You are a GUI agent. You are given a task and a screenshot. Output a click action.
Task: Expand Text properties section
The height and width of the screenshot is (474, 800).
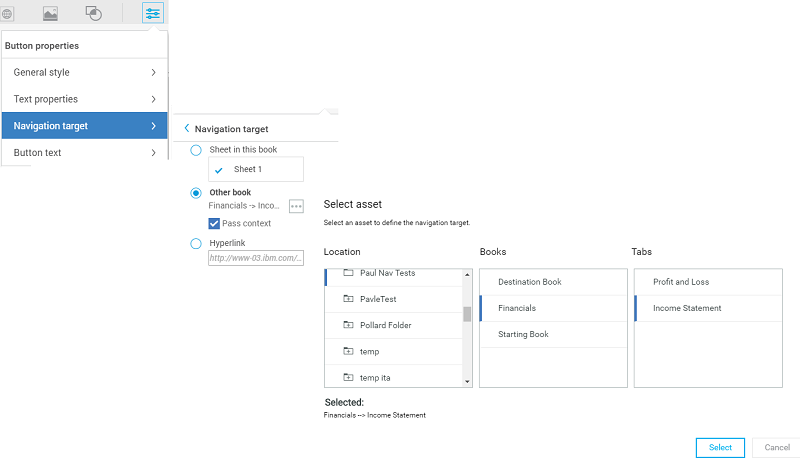click(x=85, y=99)
